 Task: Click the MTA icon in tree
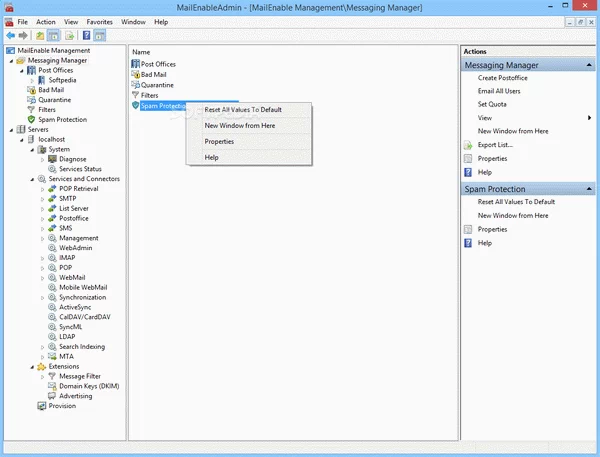point(52,356)
